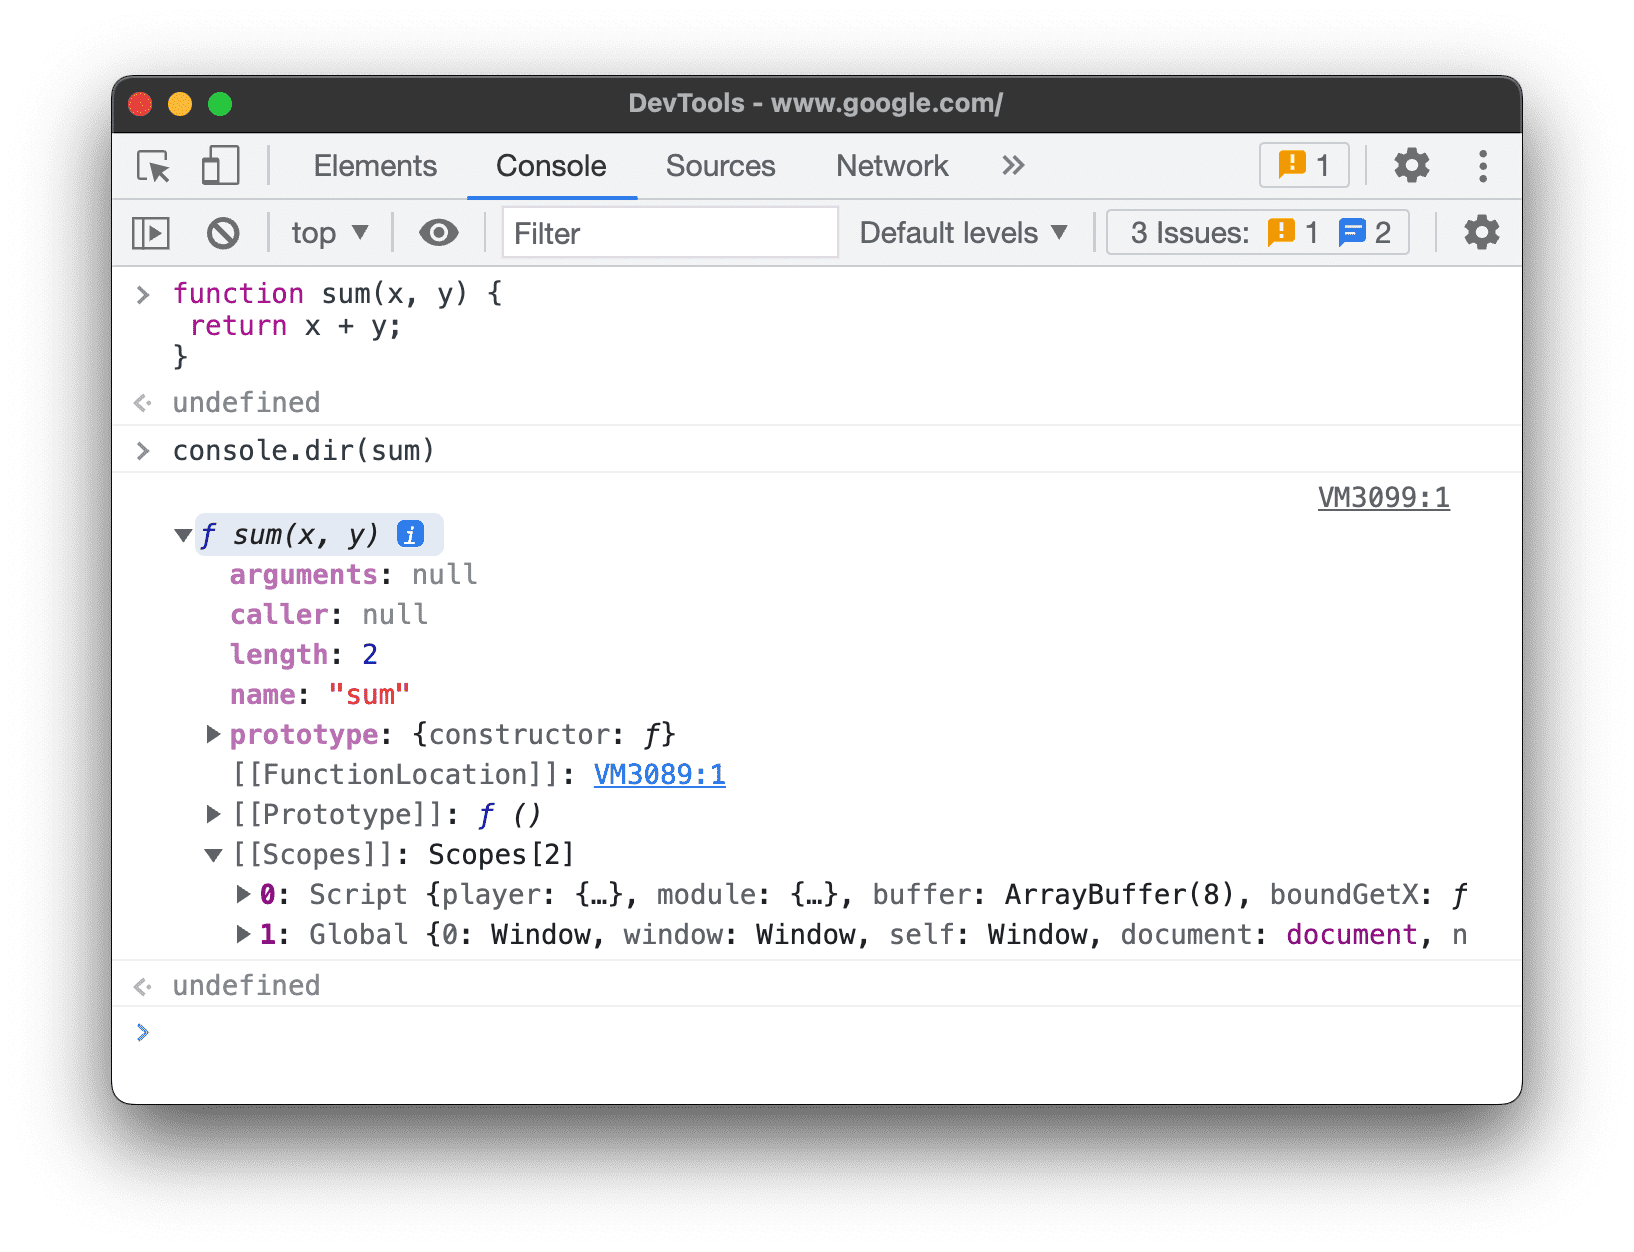Screen dimensions: 1634x1252
Task: Open the top JavaScript context dropdown
Action: (329, 234)
